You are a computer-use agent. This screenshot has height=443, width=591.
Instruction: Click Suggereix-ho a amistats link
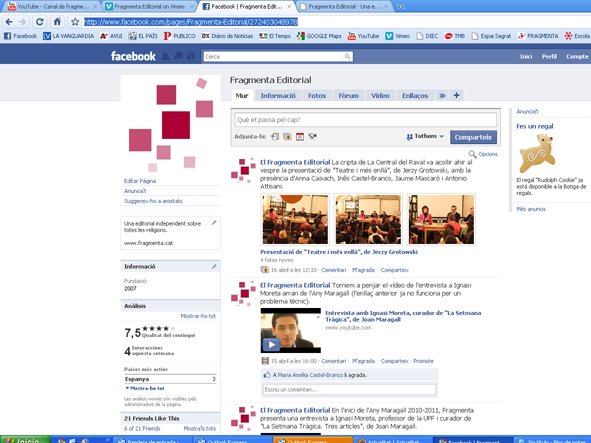click(x=153, y=201)
